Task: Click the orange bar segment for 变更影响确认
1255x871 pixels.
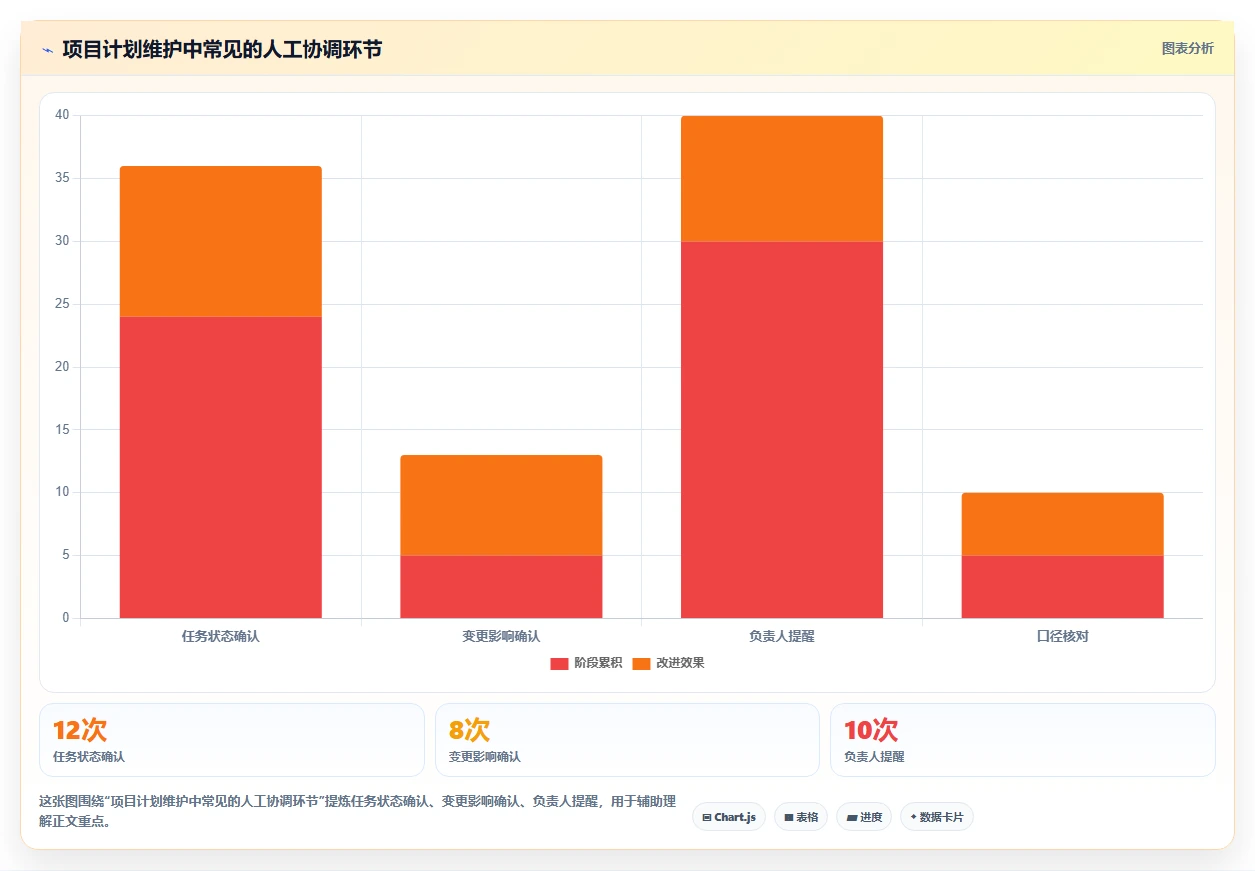Action: coord(501,505)
